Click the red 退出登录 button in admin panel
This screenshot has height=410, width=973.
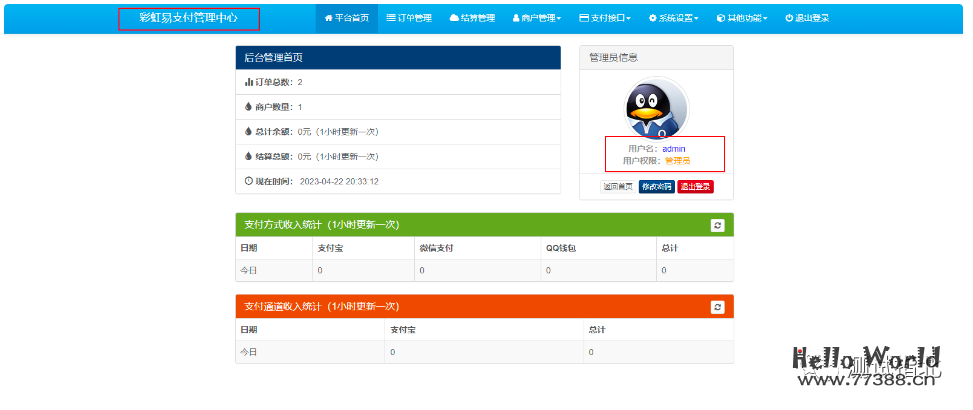[x=696, y=186]
